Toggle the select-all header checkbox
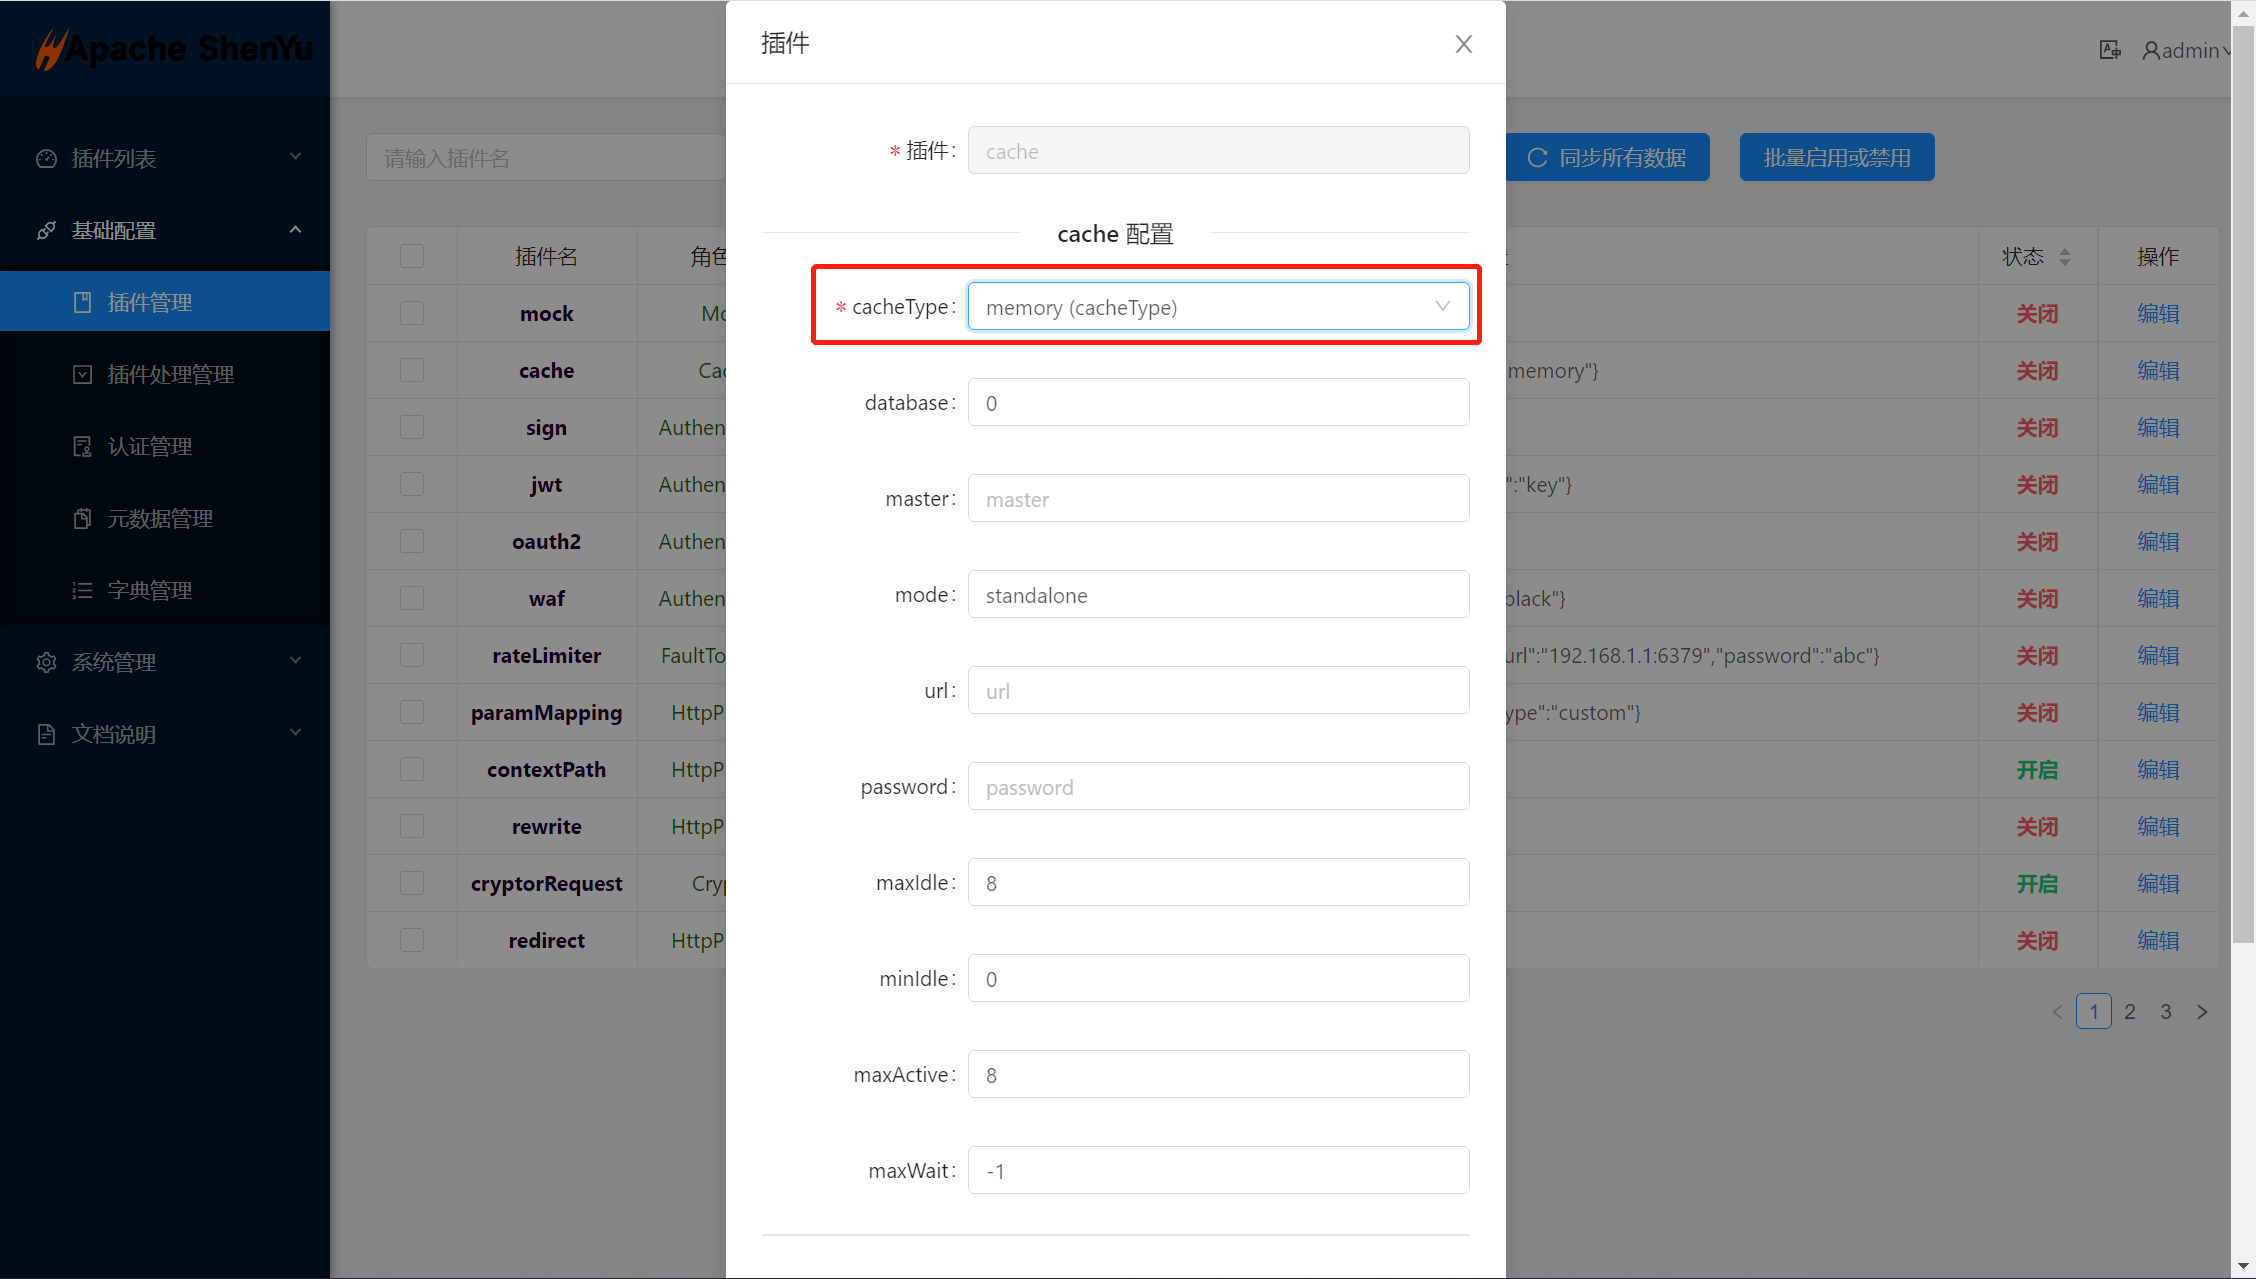Screen dimensions: 2256x1279 (412, 256)
